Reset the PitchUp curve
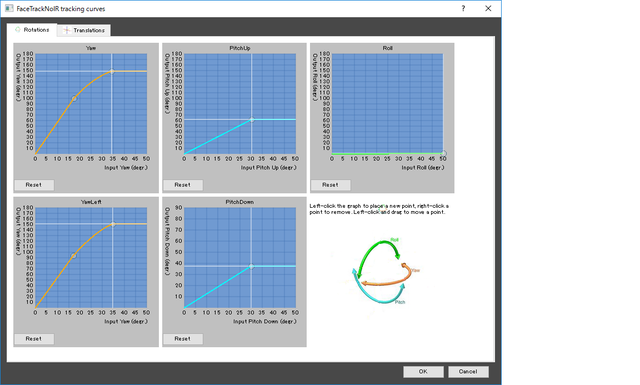 point(182,185)
